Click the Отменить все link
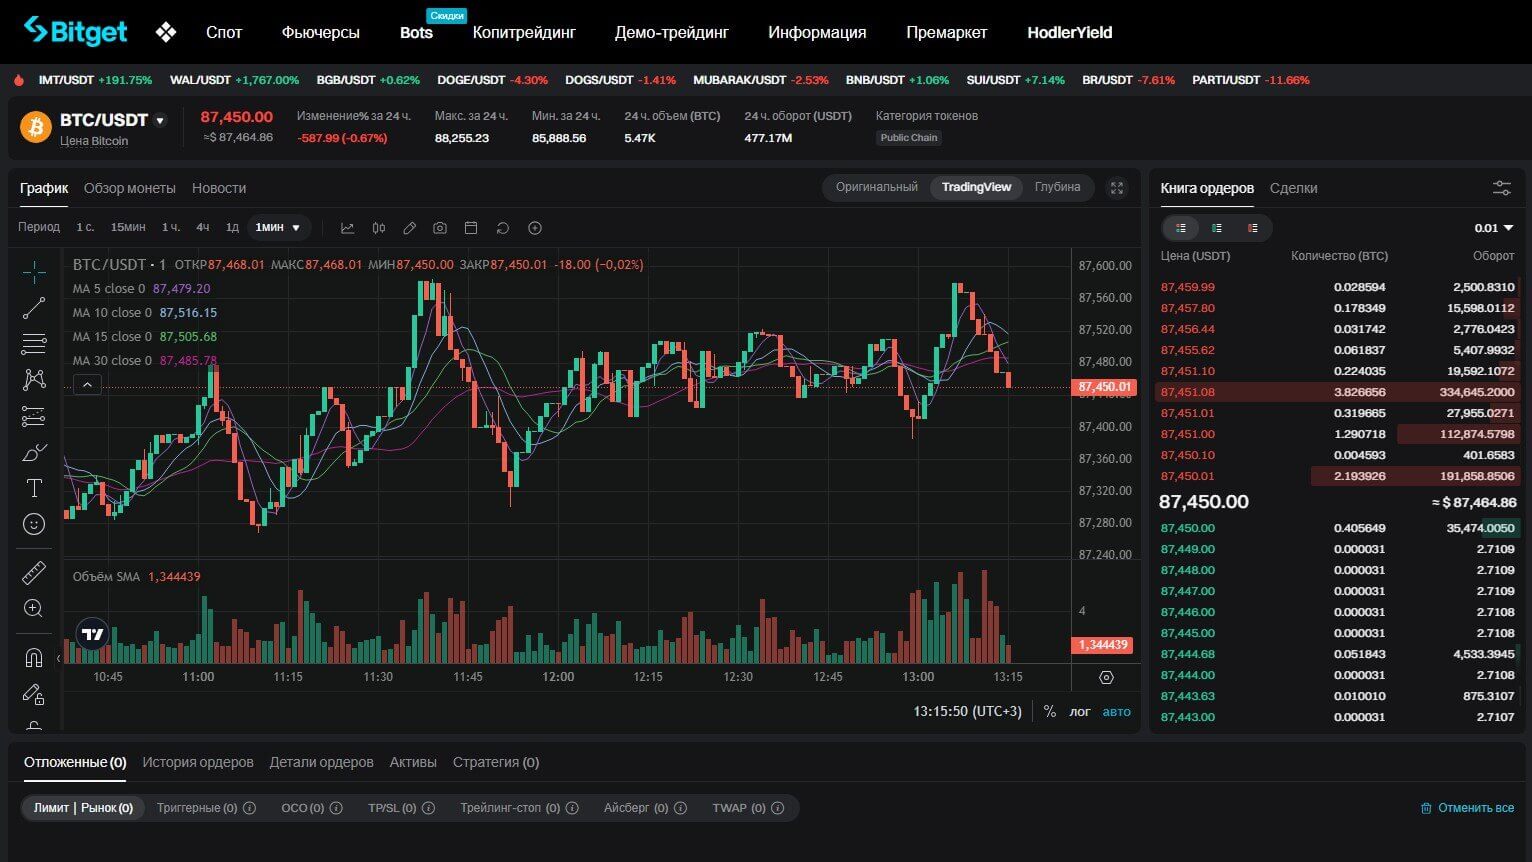The width and height of the screenshot is (1532, 862). (x=1467, y=808)
